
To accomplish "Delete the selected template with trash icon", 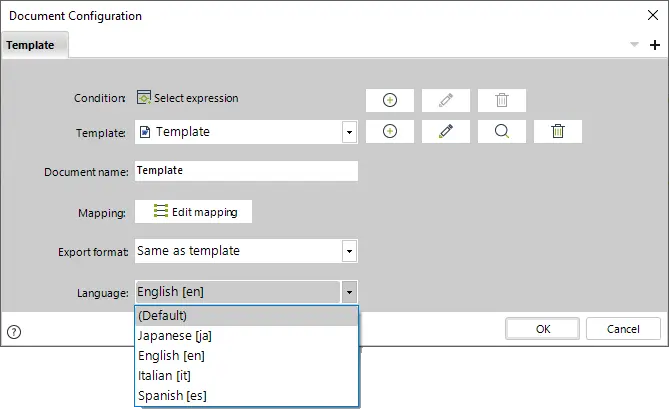I will tap(558, 131).
